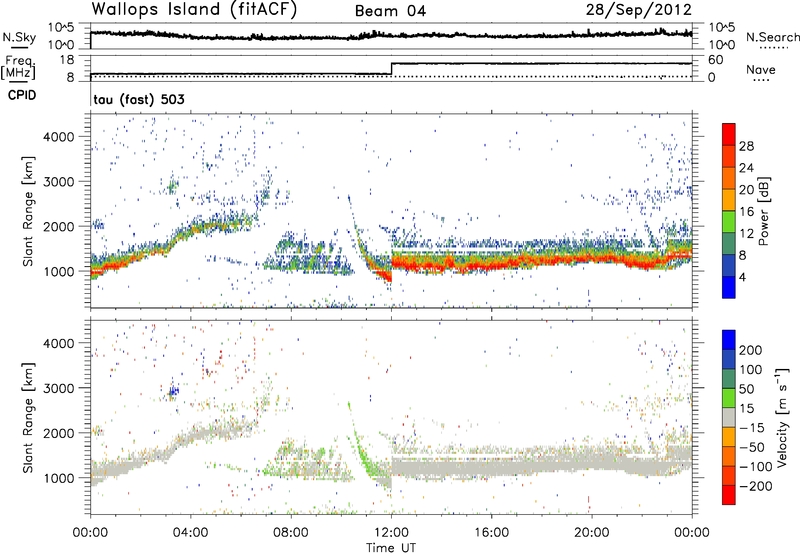Click the 'Slant Range [km]' label of velocity panel
Image resolution: width=800 pixels, height=554 pixels.
point(28,417)
